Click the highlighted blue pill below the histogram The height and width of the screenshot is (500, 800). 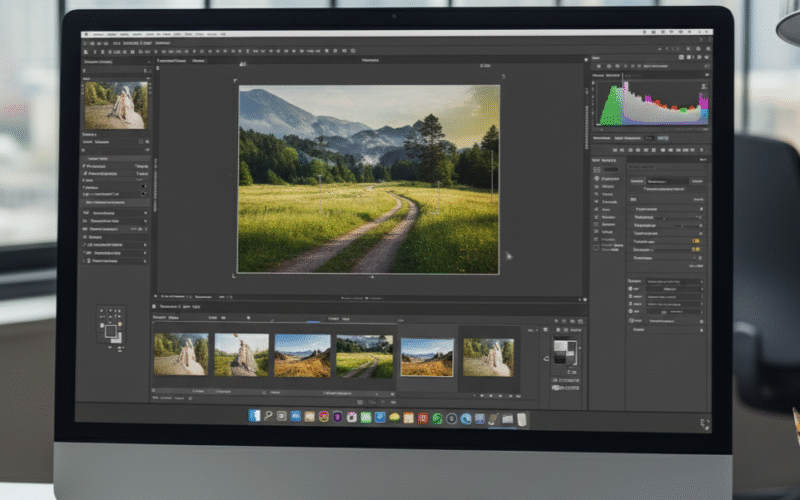[x=663, y=138]
